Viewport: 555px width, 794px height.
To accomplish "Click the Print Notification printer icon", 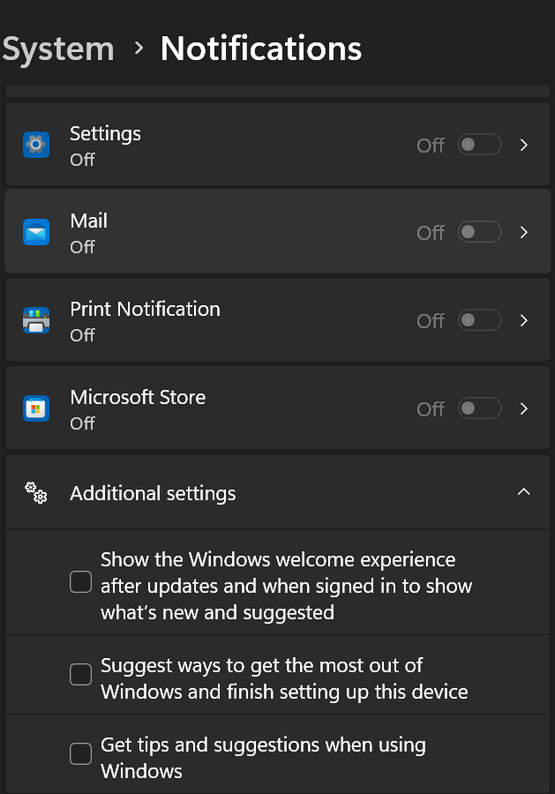I will 36,321.
